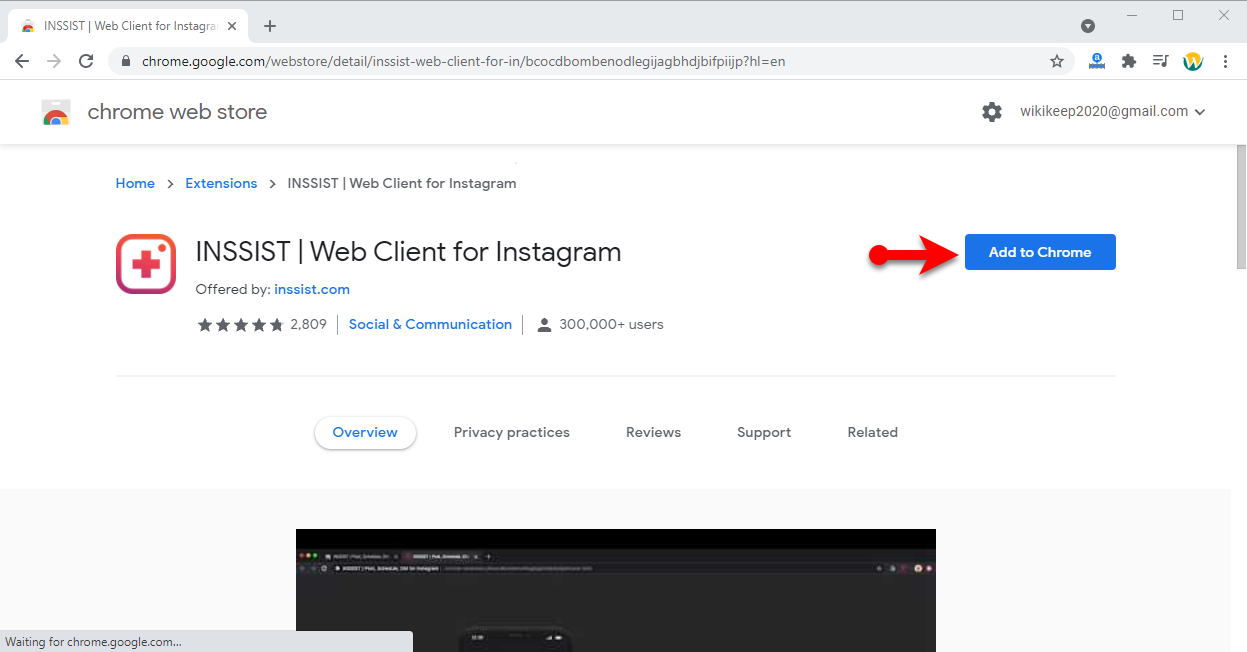Switch to the Overview tab
The width and height of the screenshot is (1247, 652).
pyautogui.click(x=365, y=433)
